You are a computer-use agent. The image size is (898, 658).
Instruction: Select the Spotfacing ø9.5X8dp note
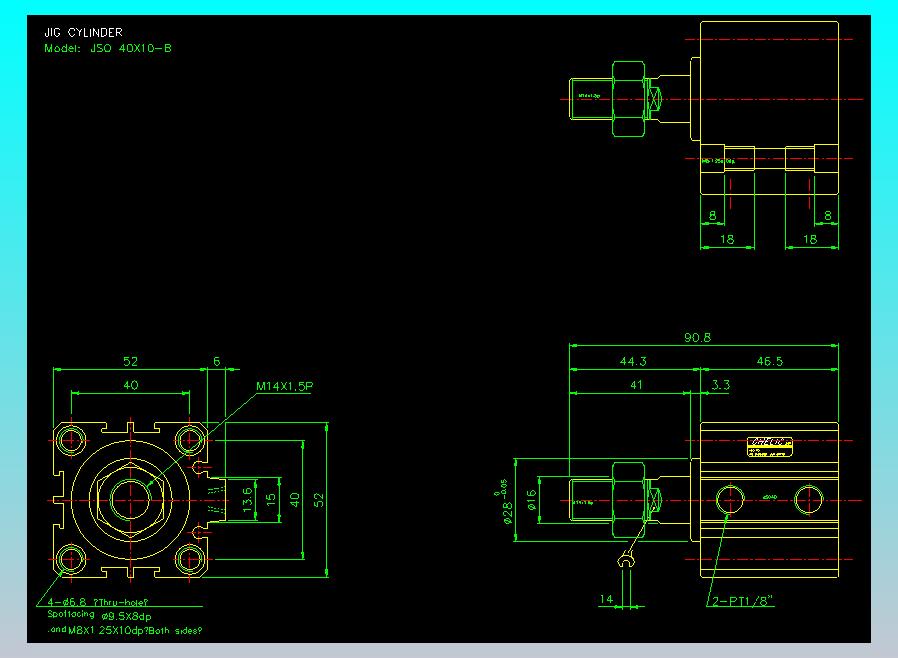click(x=99, y=616)
